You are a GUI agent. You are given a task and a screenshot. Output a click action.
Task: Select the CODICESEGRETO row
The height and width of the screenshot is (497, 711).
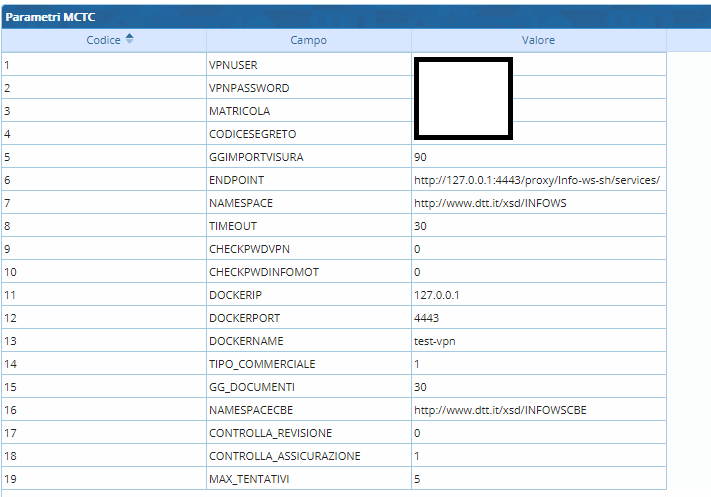click(252, 134)
